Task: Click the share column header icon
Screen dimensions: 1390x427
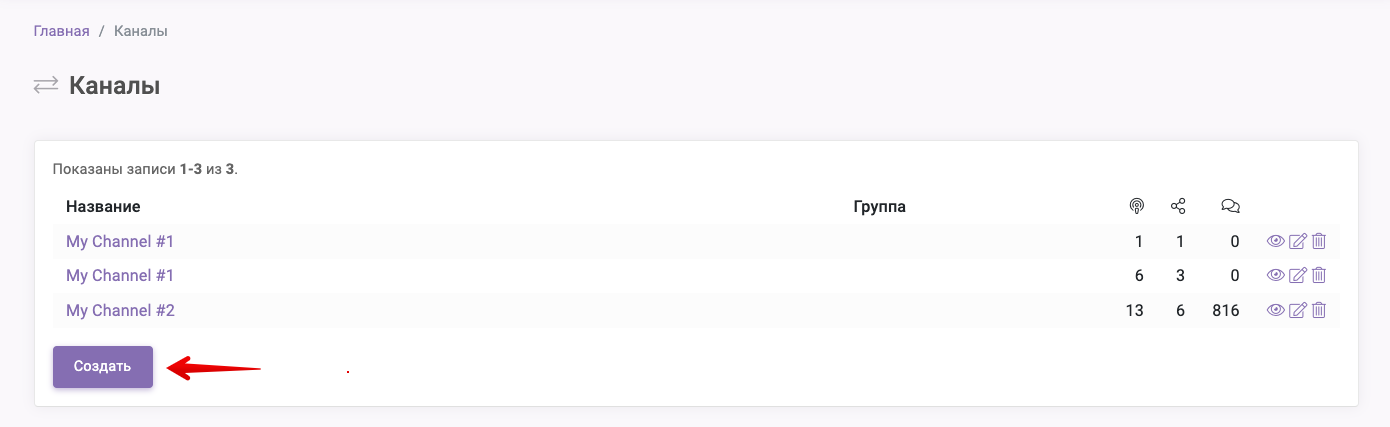Action: pos(1178,206)
